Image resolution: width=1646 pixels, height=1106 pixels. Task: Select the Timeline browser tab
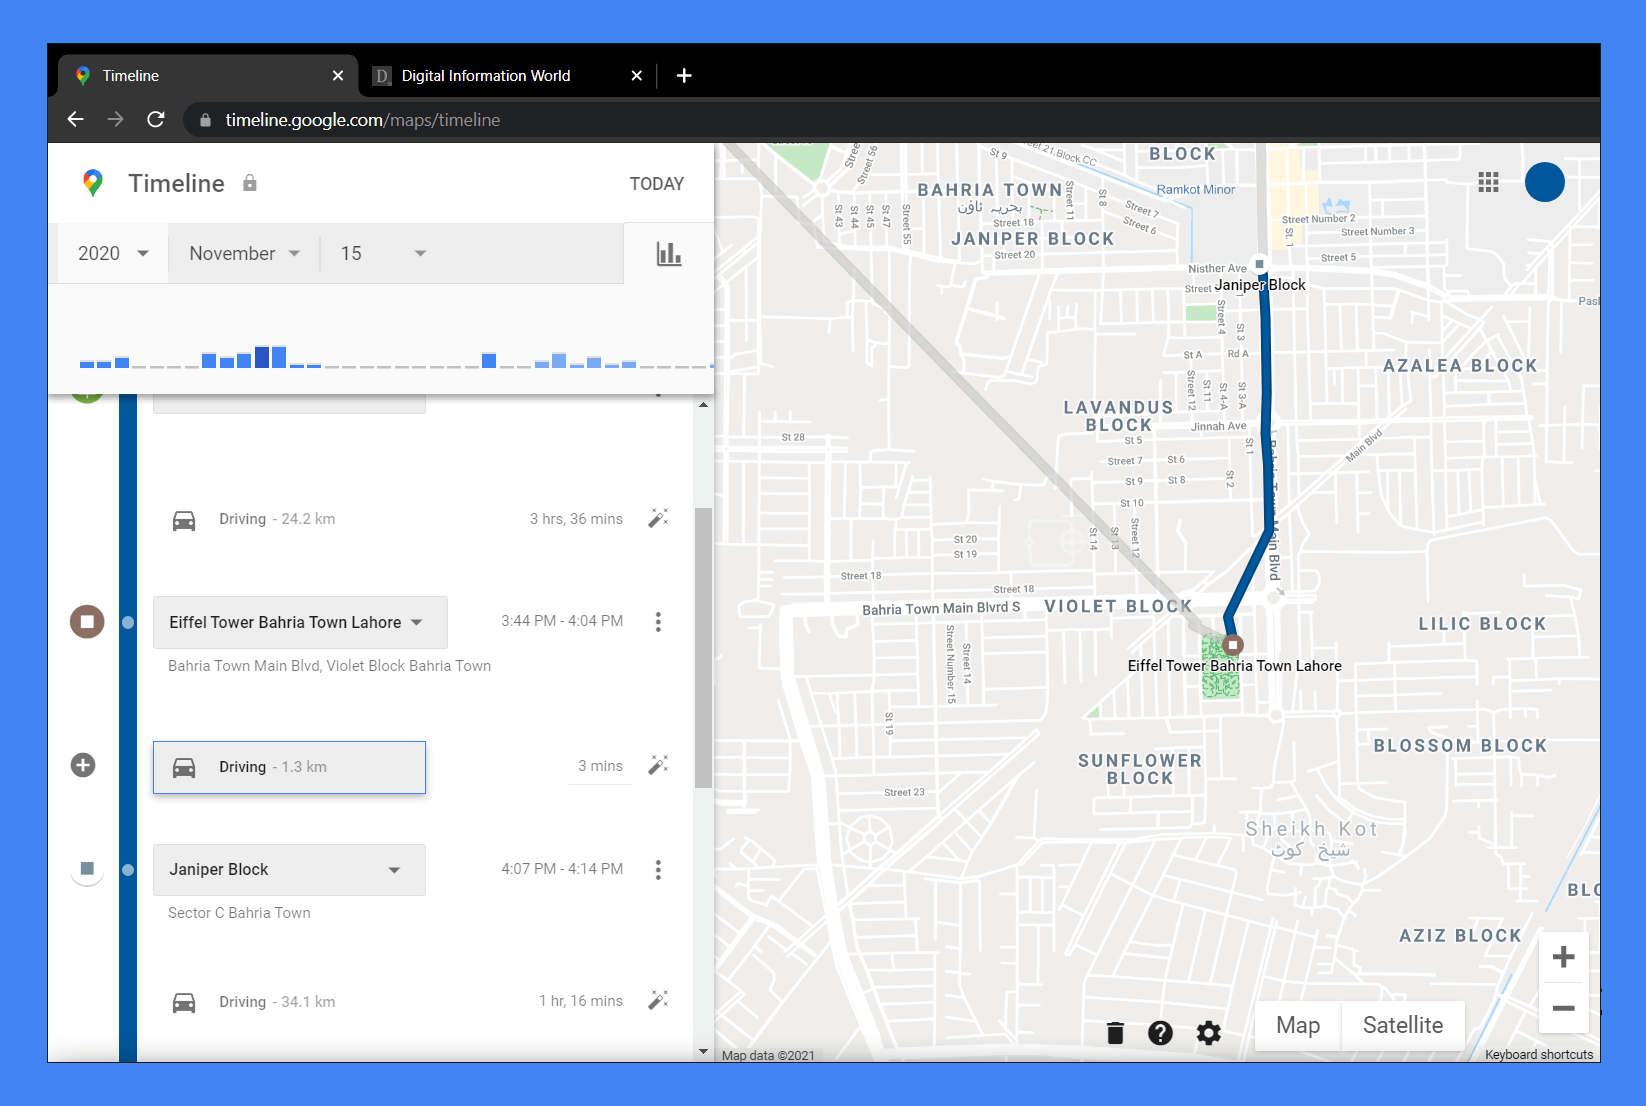pos(208,76)
